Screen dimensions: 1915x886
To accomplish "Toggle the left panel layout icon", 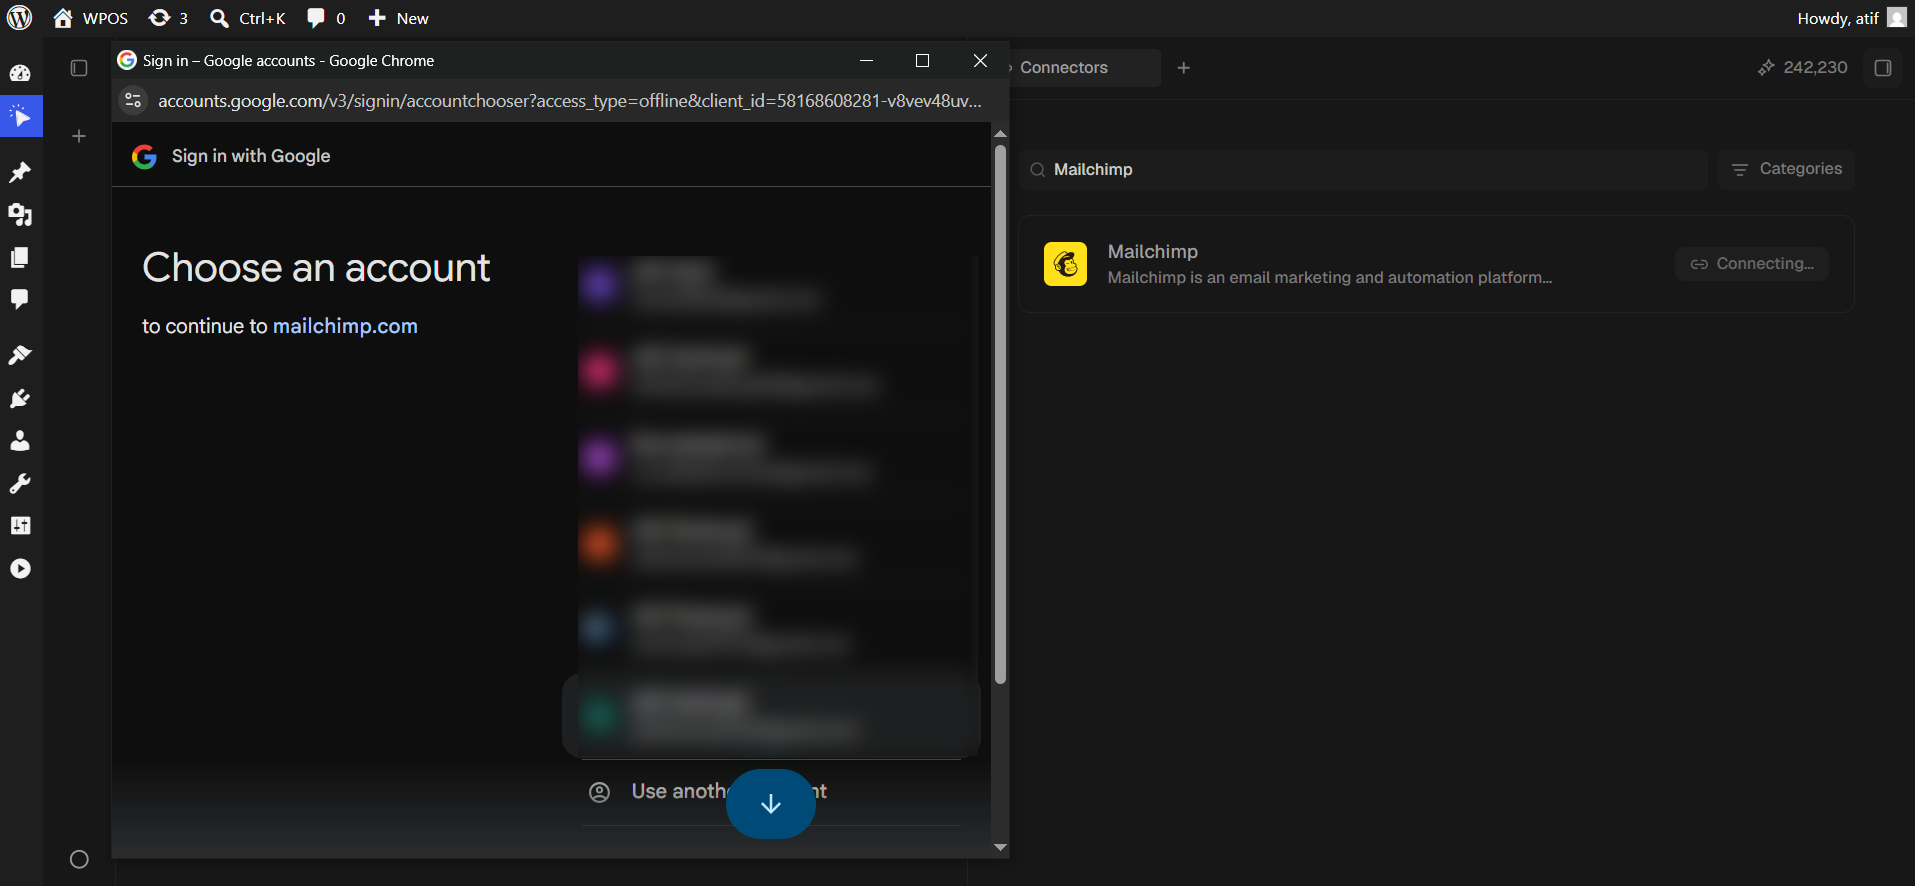I will (x=79, y=68).
